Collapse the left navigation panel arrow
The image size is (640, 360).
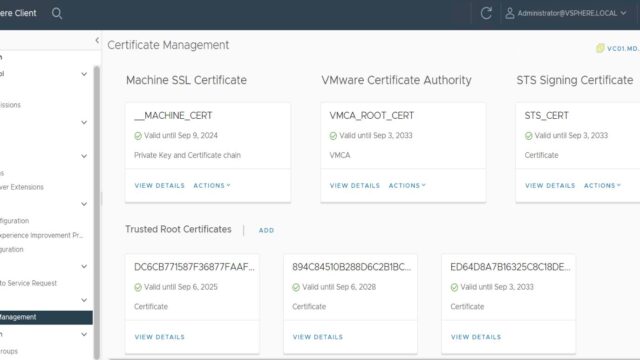(97, 40)
